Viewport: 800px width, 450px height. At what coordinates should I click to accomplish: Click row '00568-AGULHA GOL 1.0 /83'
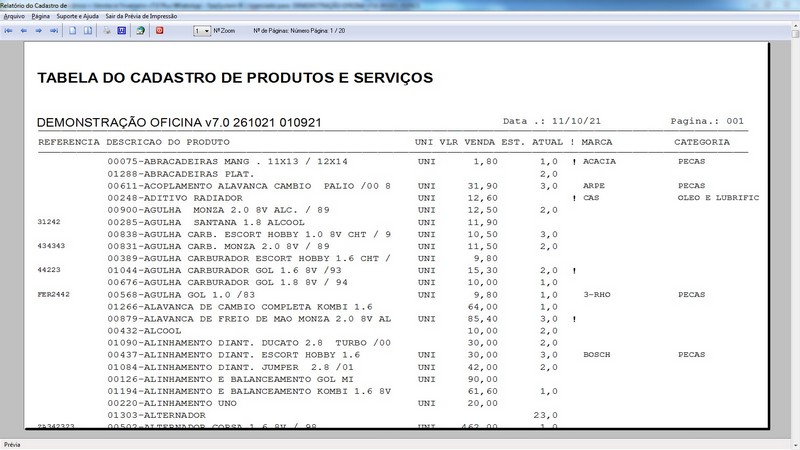pos(181,294)
